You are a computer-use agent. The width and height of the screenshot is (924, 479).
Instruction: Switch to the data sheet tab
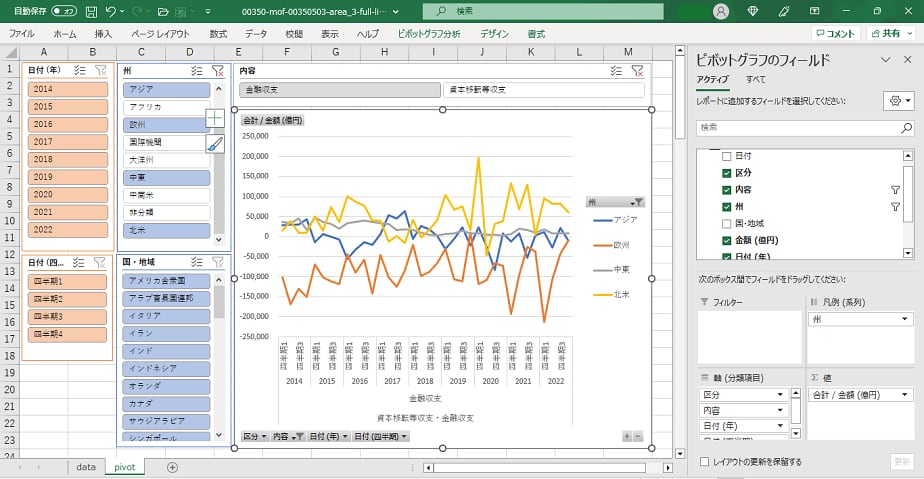click(86, 467)
